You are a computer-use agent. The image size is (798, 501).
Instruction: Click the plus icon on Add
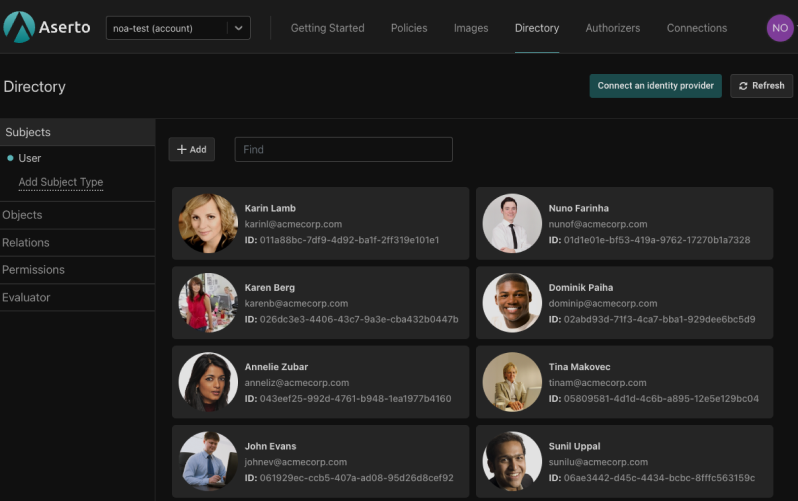coord(182,149)
